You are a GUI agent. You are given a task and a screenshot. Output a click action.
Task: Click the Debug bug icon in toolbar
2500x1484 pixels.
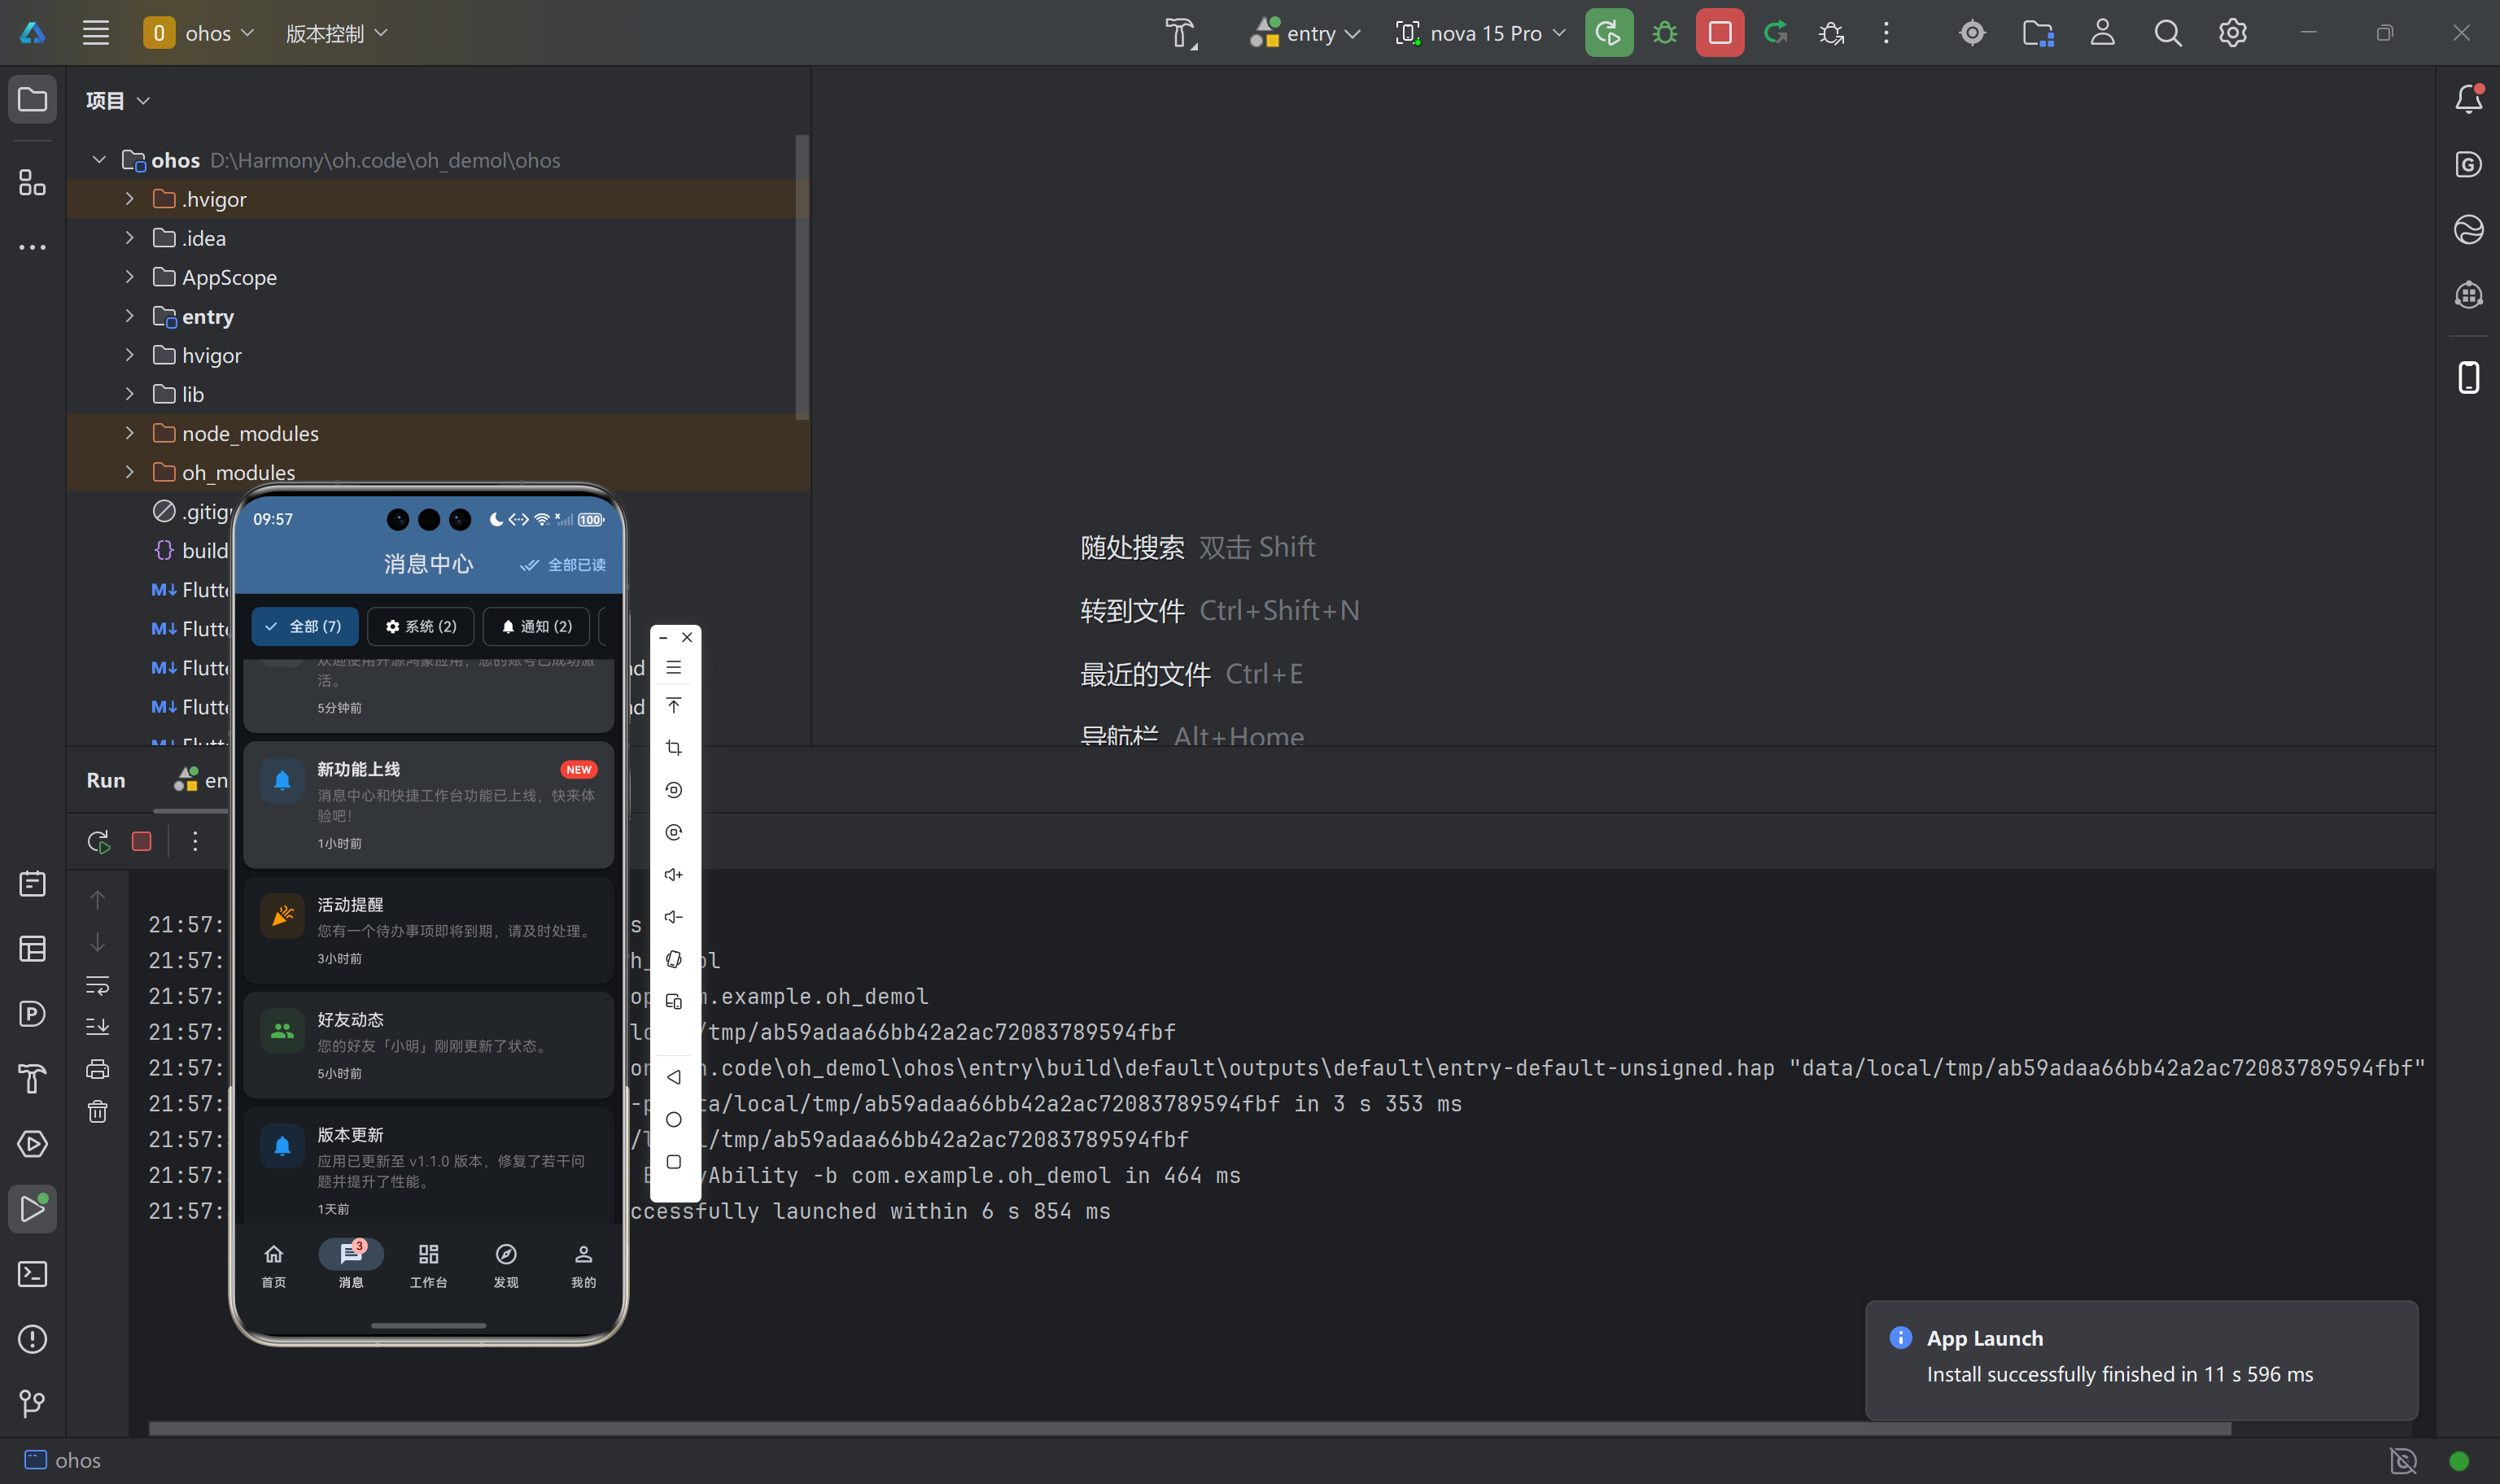[x=1664, y=33]
